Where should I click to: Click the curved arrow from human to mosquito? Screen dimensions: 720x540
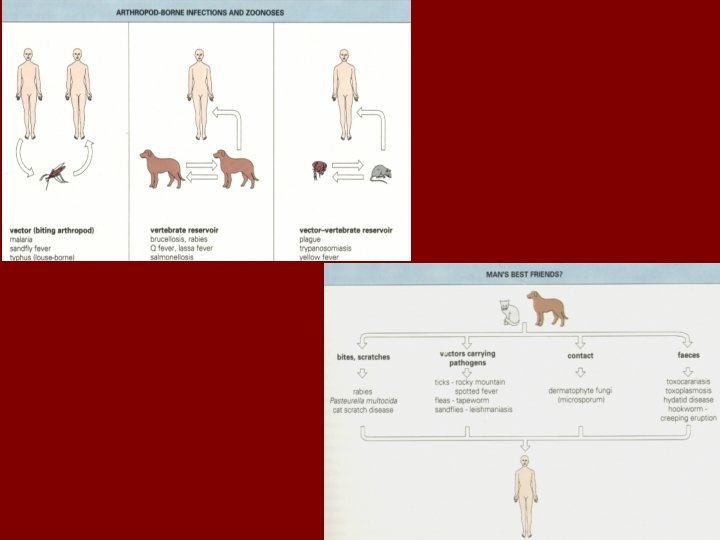click(24, 158)
